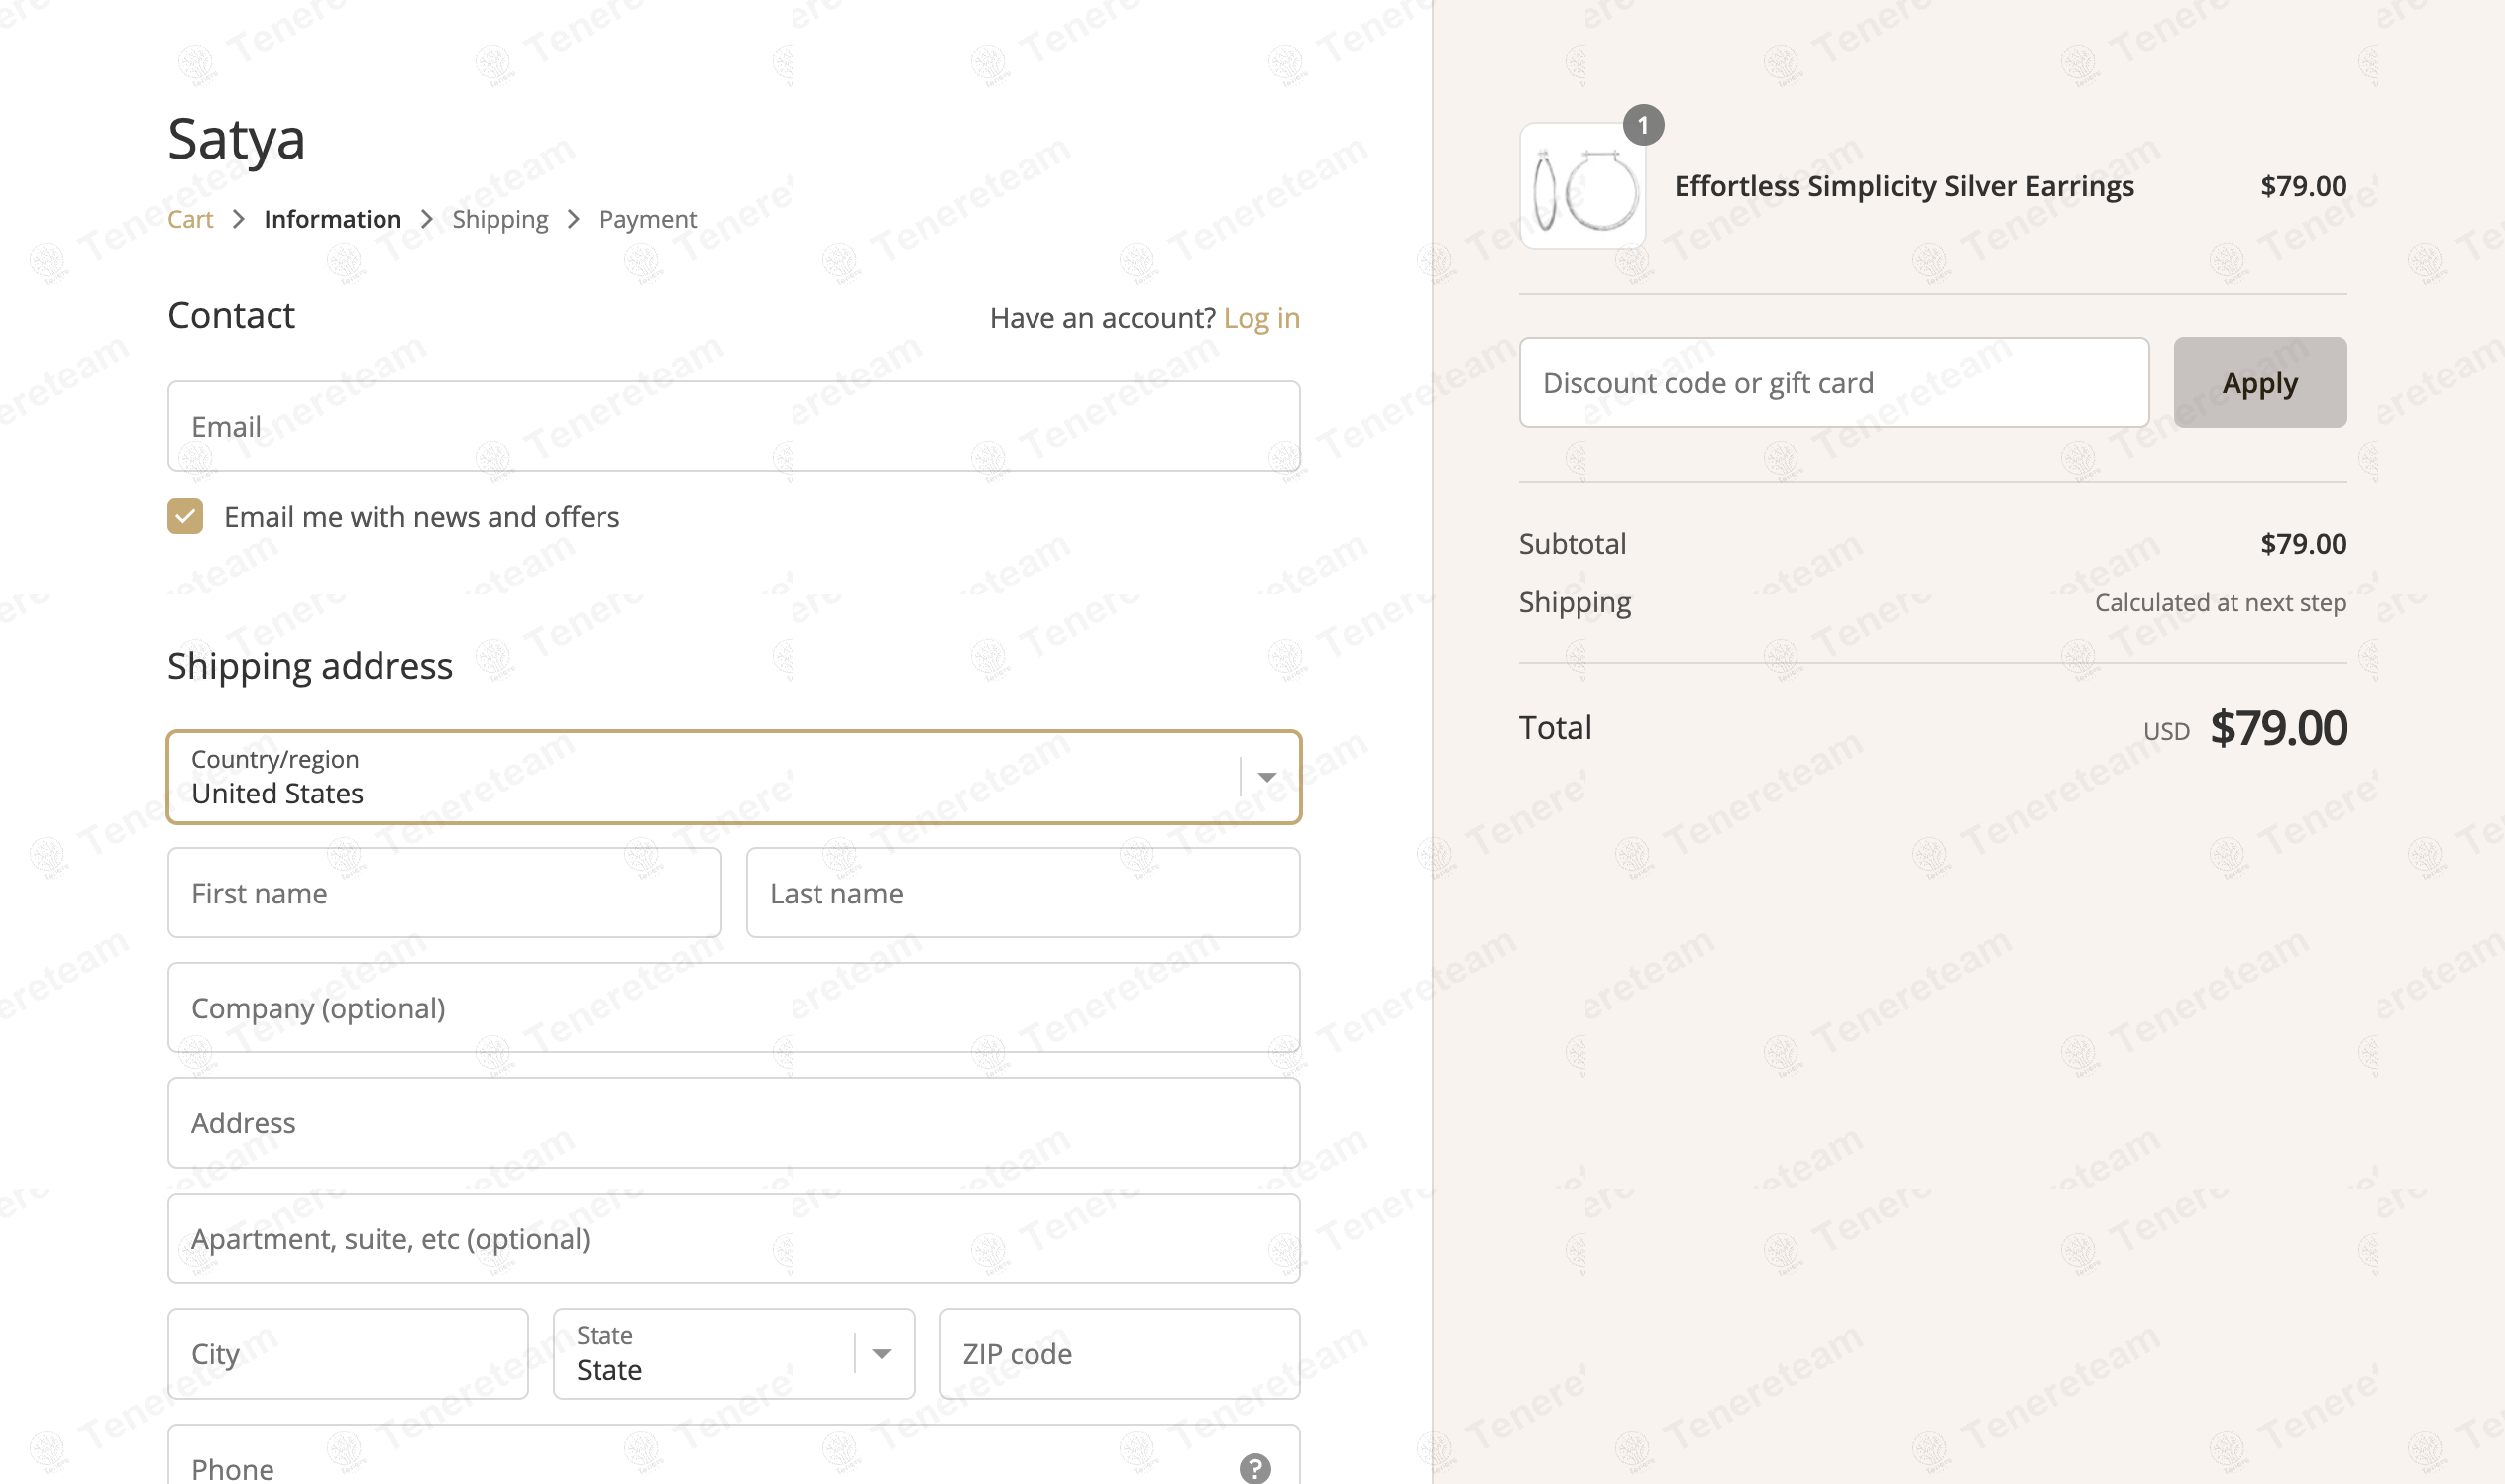Click the Shipping address heading
Screen dimensions: 2505x1484
pos(310,666)
